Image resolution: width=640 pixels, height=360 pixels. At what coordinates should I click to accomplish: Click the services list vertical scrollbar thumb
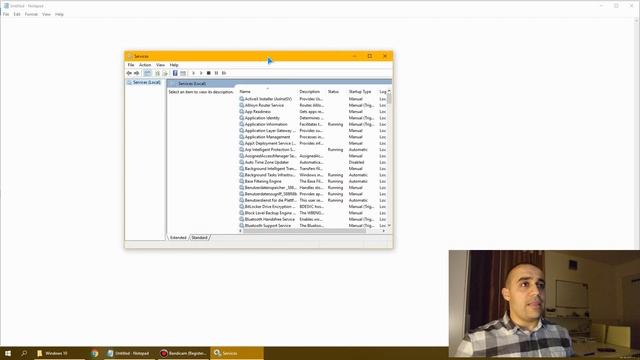[389, 98]
